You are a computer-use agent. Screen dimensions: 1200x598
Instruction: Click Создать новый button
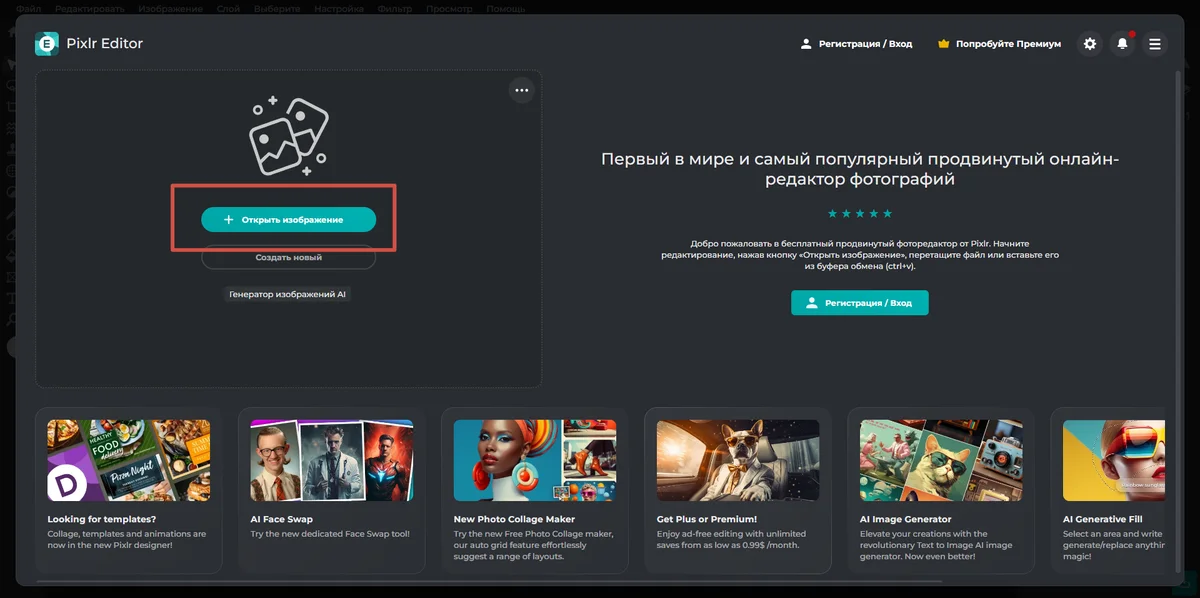(288, 257)
